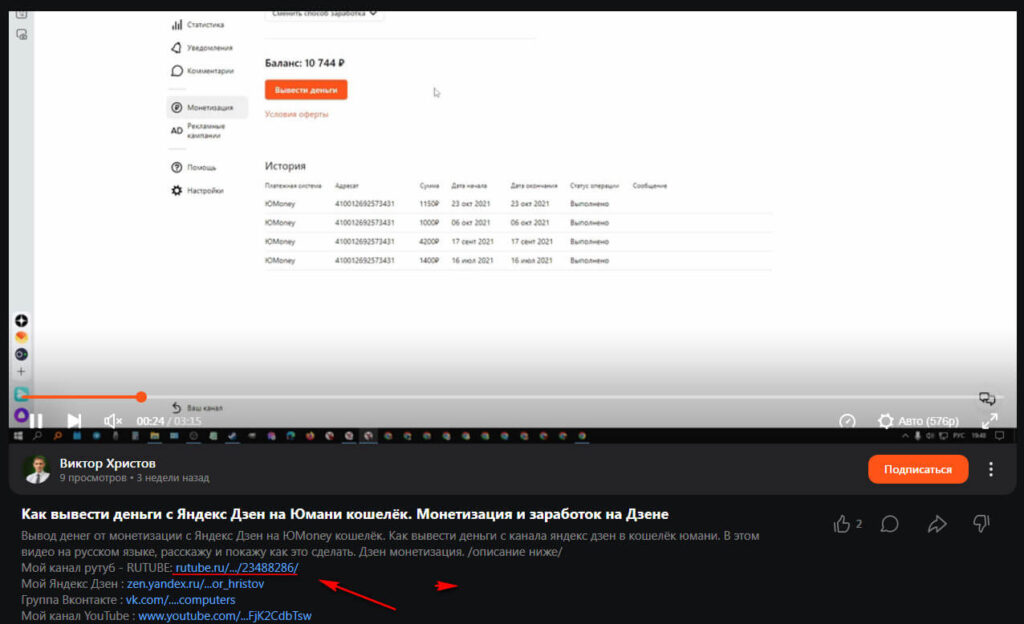
Task: Pause the video playback
Action: click(36, 421)
